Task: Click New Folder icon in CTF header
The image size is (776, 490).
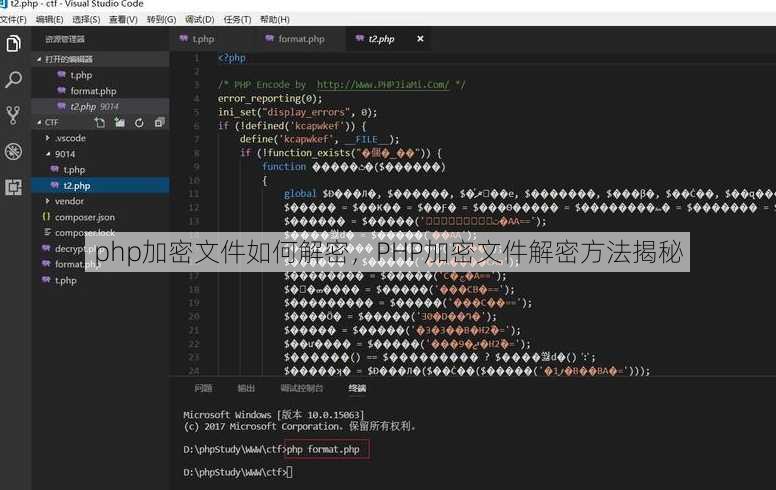Action: click(x=119, y=122)
